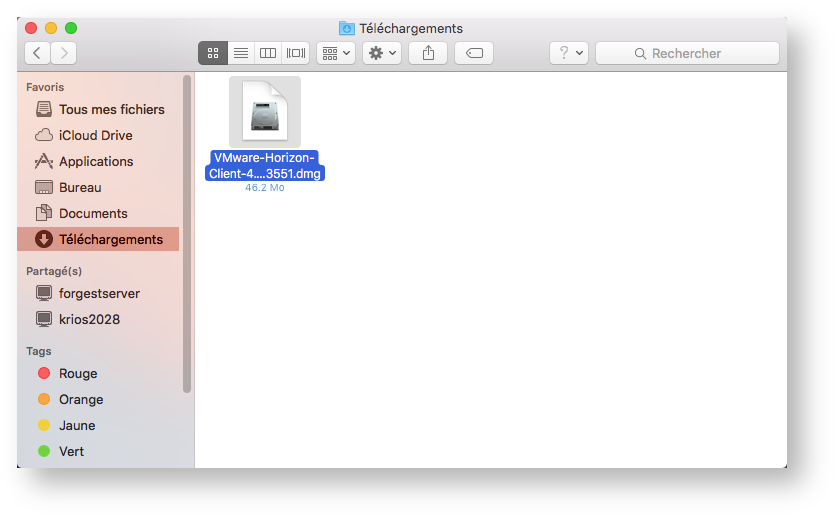
Task: Select the VMware Horizon dmg file icon
Action: pos(265,112)
